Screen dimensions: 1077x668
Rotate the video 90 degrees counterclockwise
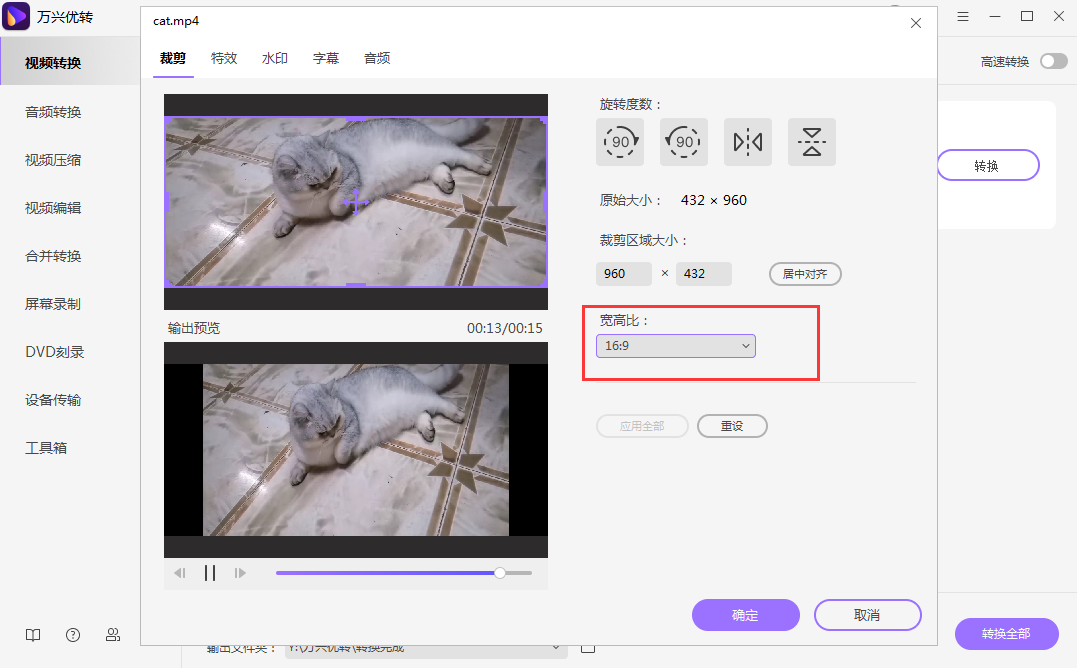(x=684, y=142)
